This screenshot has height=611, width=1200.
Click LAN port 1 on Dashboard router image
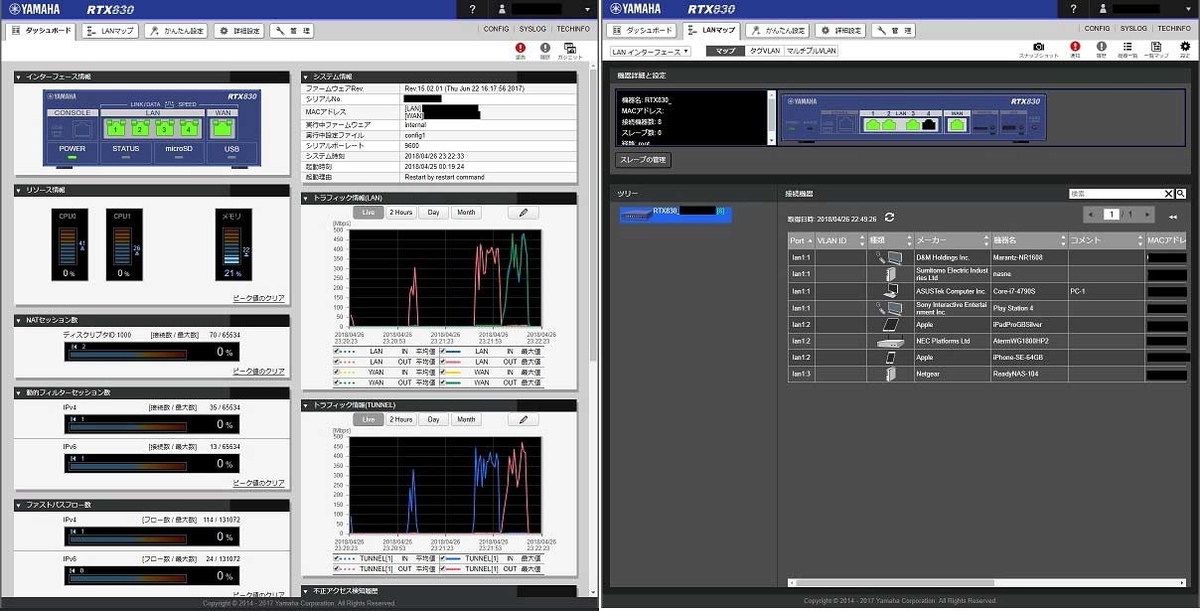pyautogui.click(x=117, y=128)
